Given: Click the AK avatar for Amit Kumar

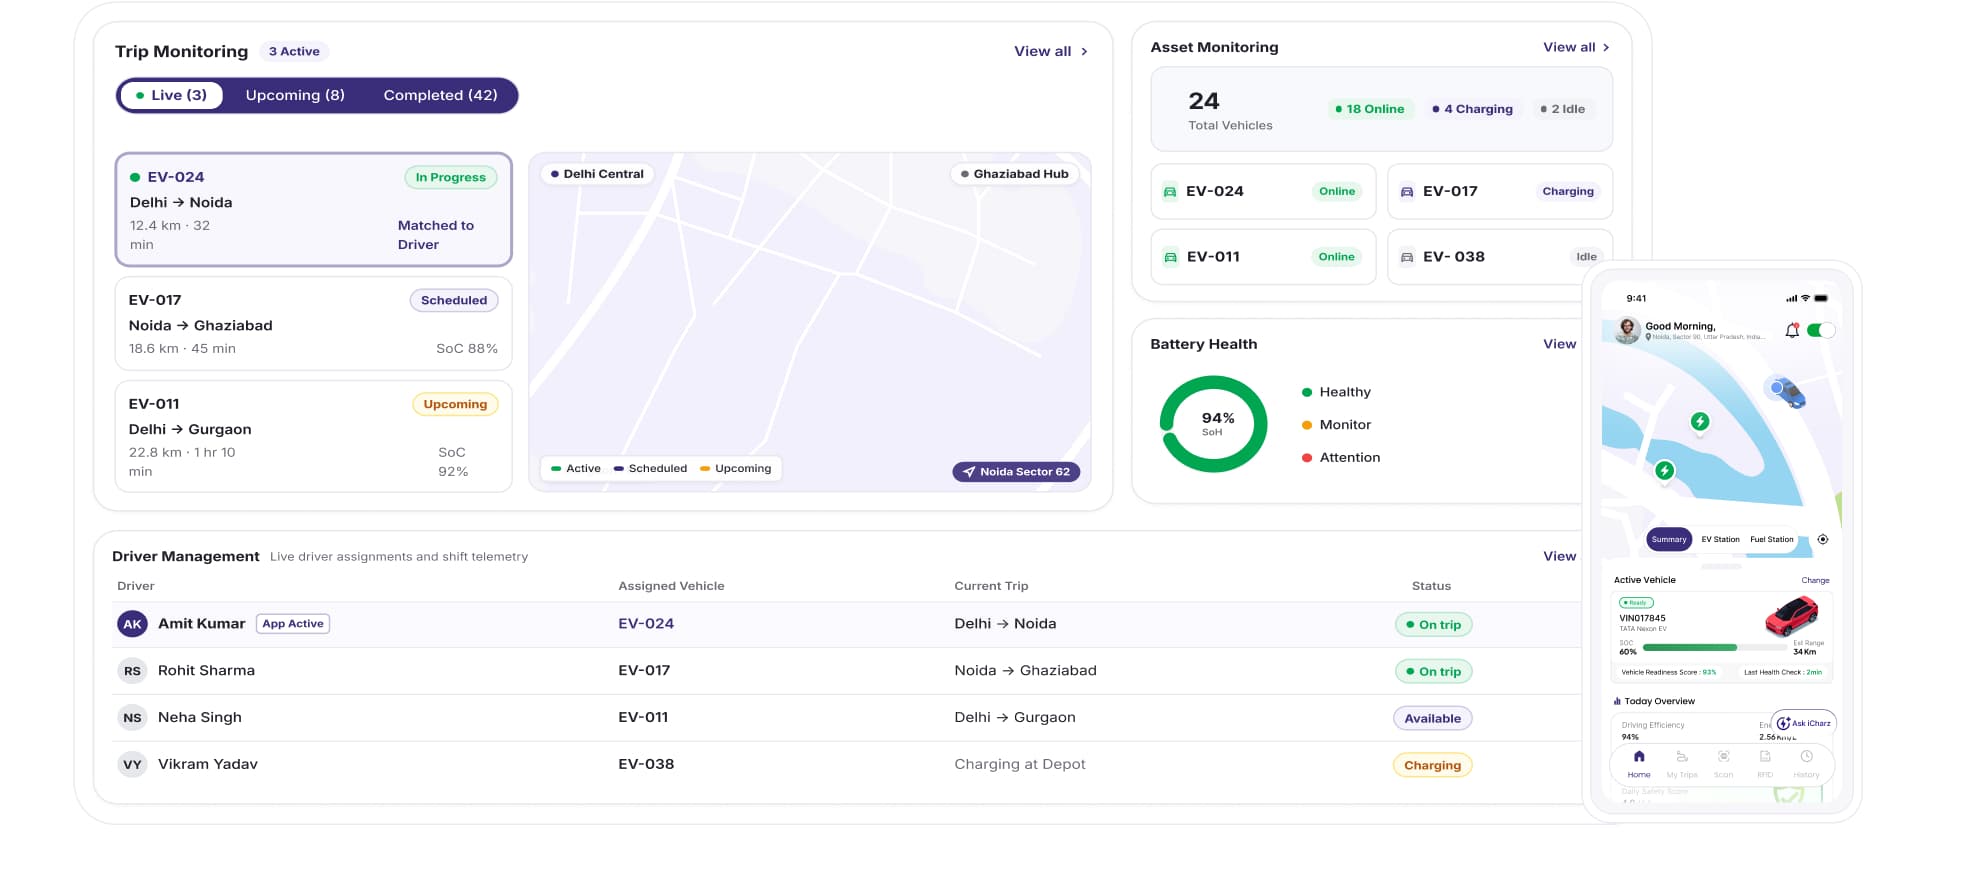Looking at the screenshot, I should [x=132, y=624].
